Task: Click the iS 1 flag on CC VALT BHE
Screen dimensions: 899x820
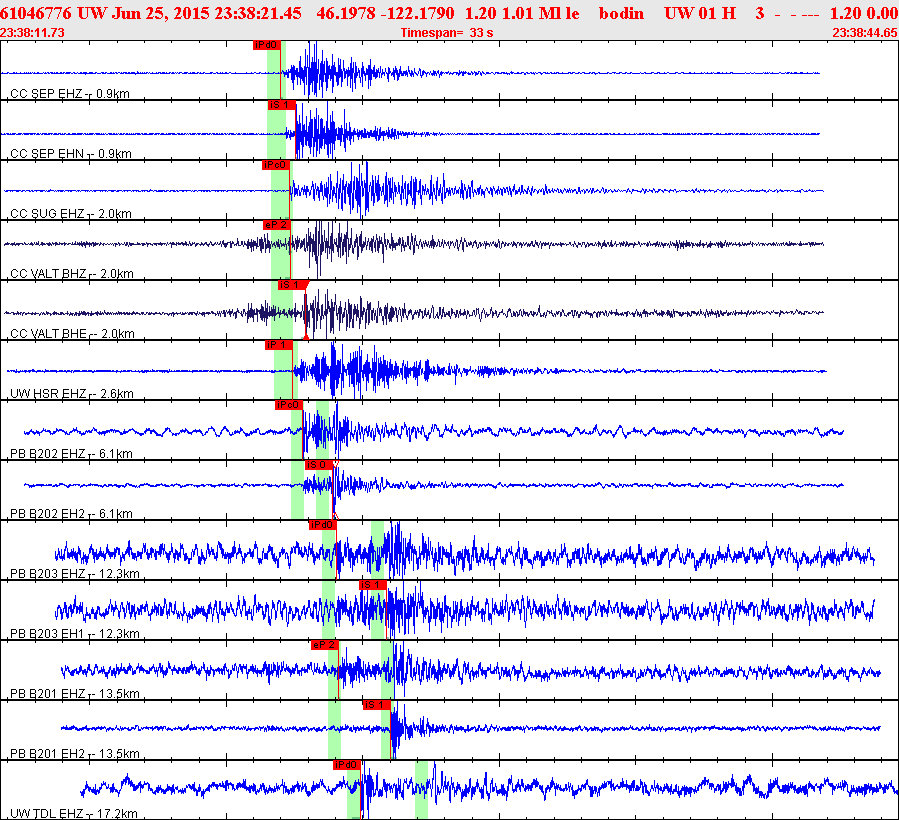Action: pos(291,285)
